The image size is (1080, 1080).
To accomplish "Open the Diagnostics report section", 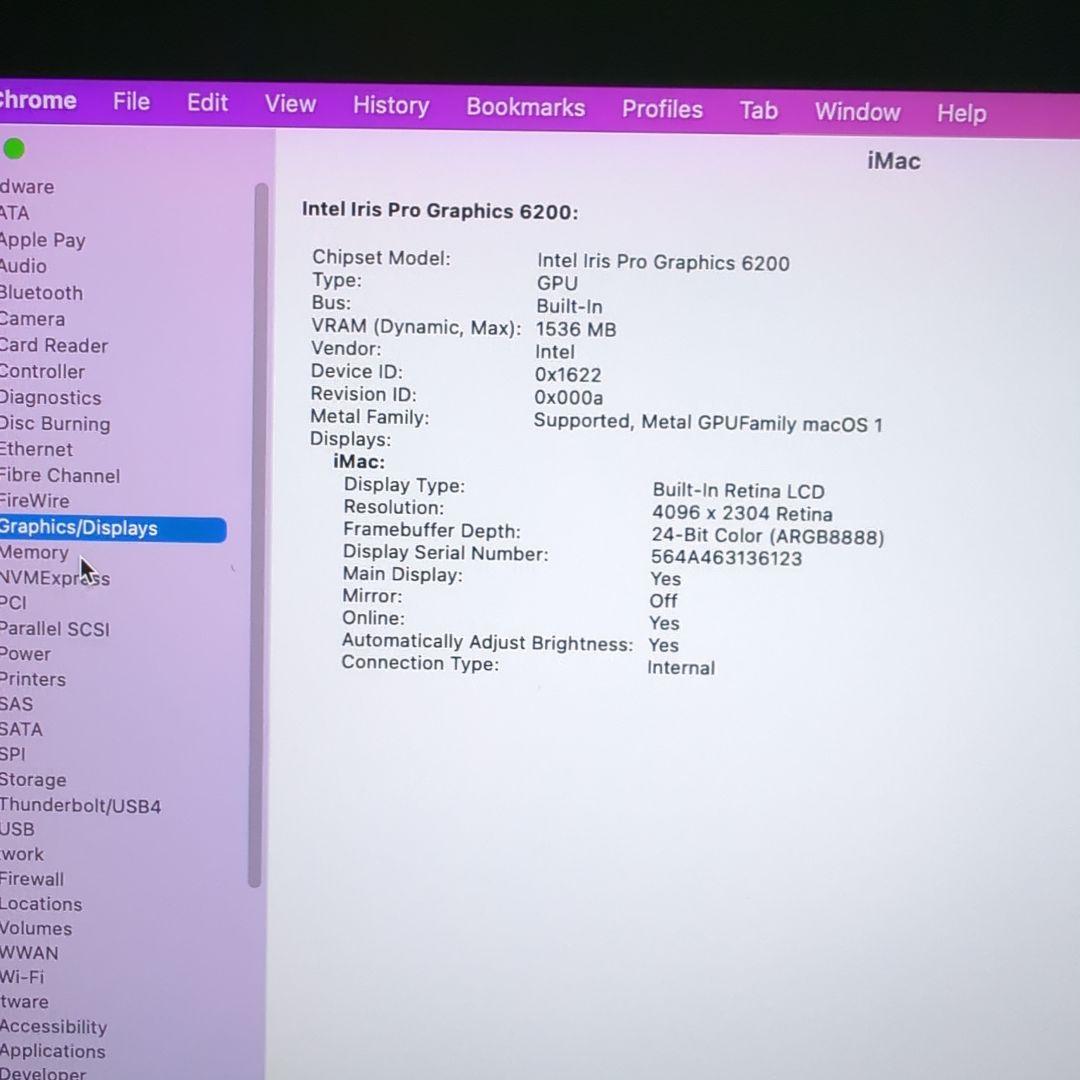I will click(x=51, y=397).
